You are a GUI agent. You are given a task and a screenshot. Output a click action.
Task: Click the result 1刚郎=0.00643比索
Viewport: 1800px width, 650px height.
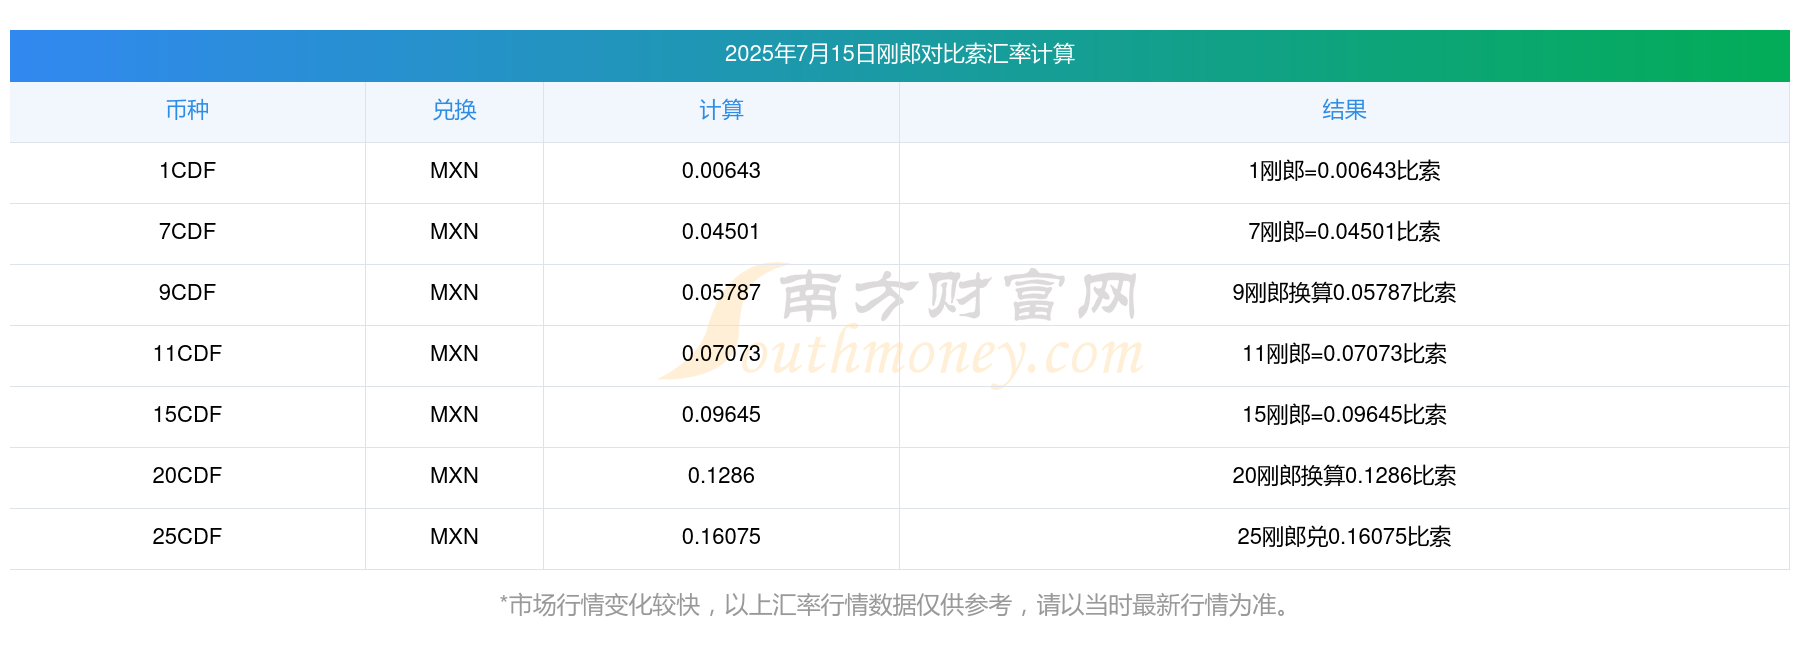[x=1344, y=171]
